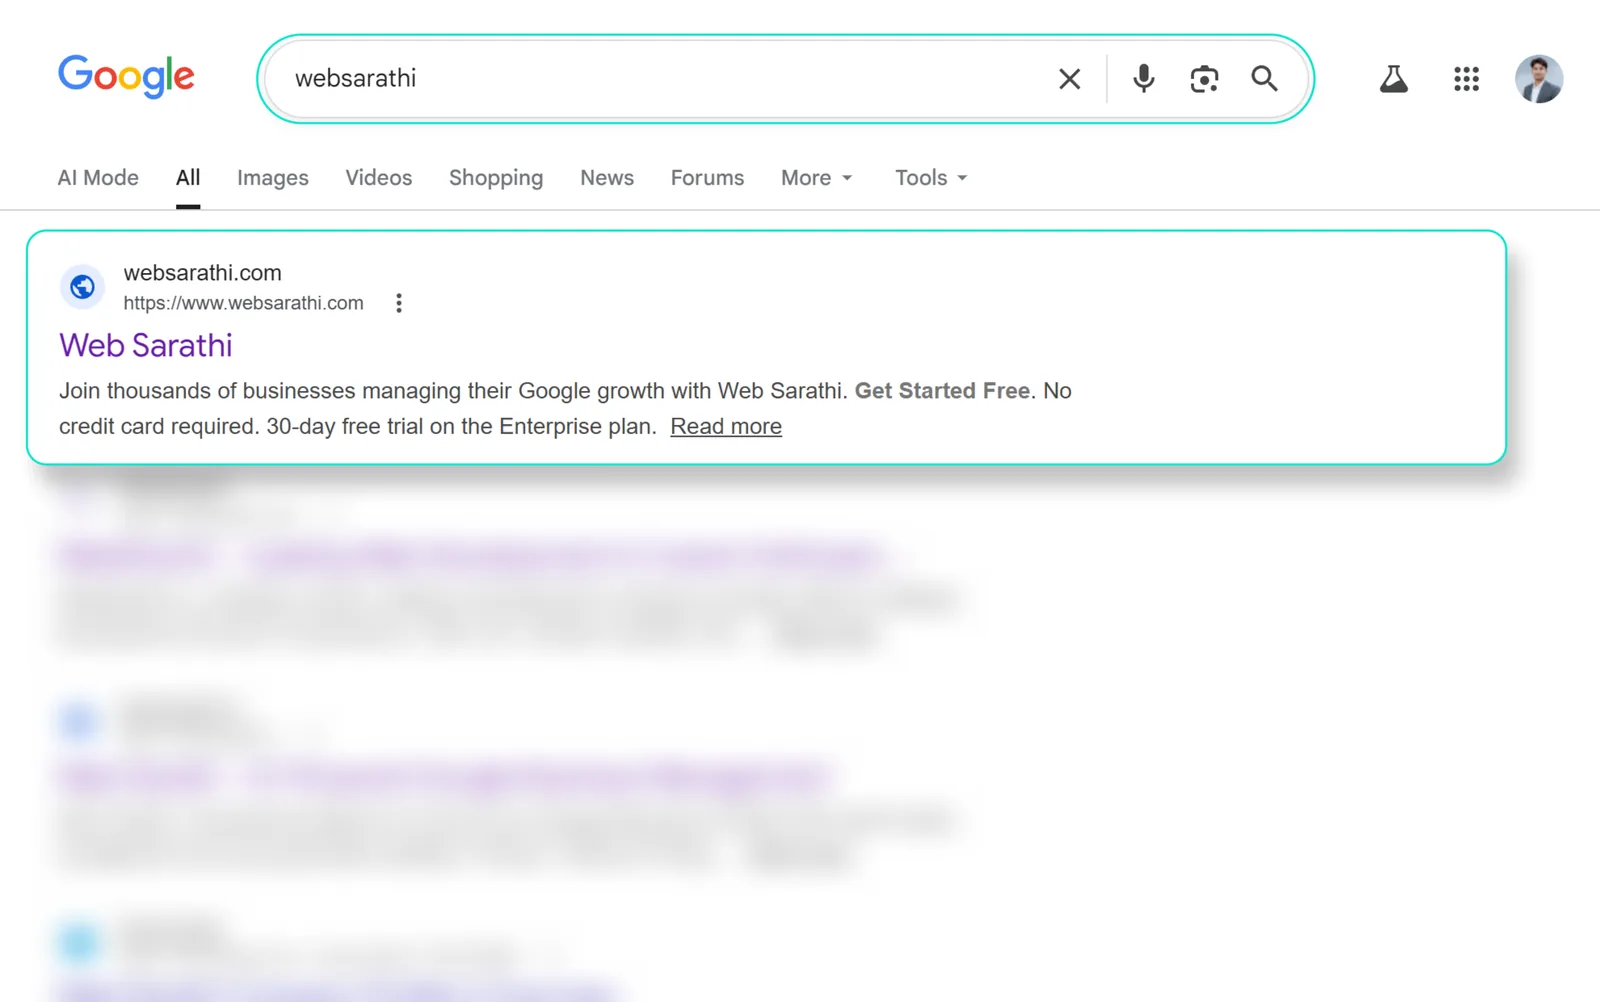The image size is (1600, 1002).
Task: Click the Google logo
Action: 126,77
